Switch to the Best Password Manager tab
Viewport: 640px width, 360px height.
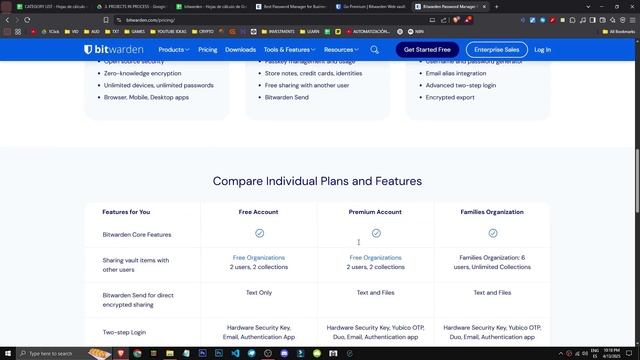291,7
